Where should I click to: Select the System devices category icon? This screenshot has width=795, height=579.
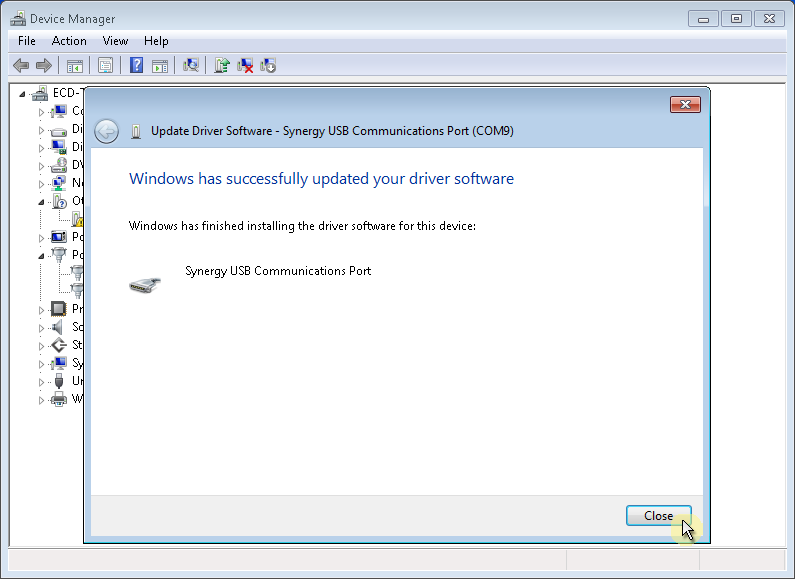59,363
